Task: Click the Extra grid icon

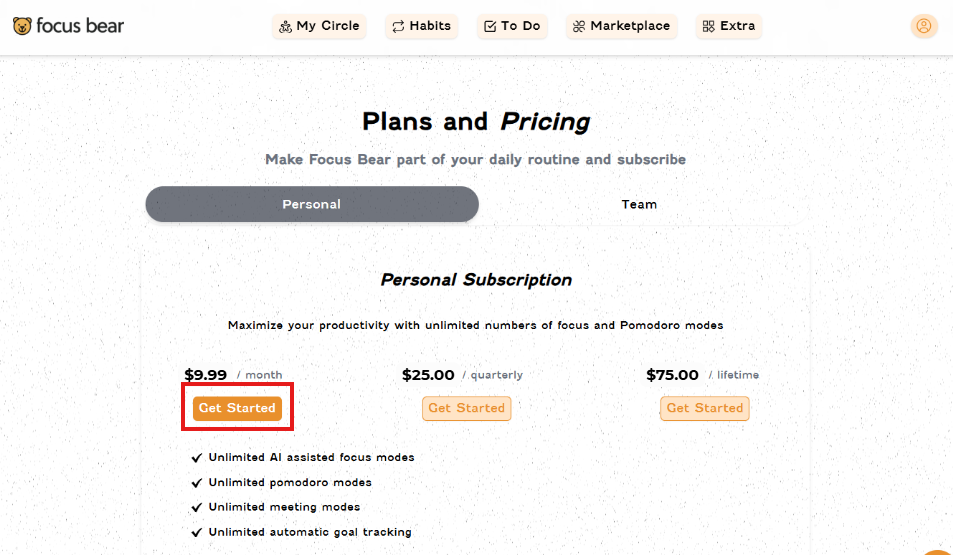Action: [709, 26]
